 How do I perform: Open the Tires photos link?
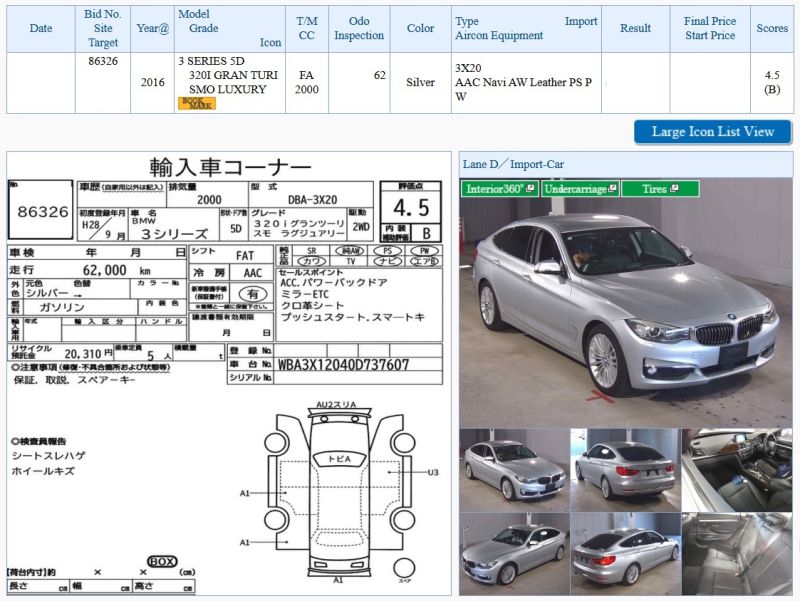coord(660,189)
